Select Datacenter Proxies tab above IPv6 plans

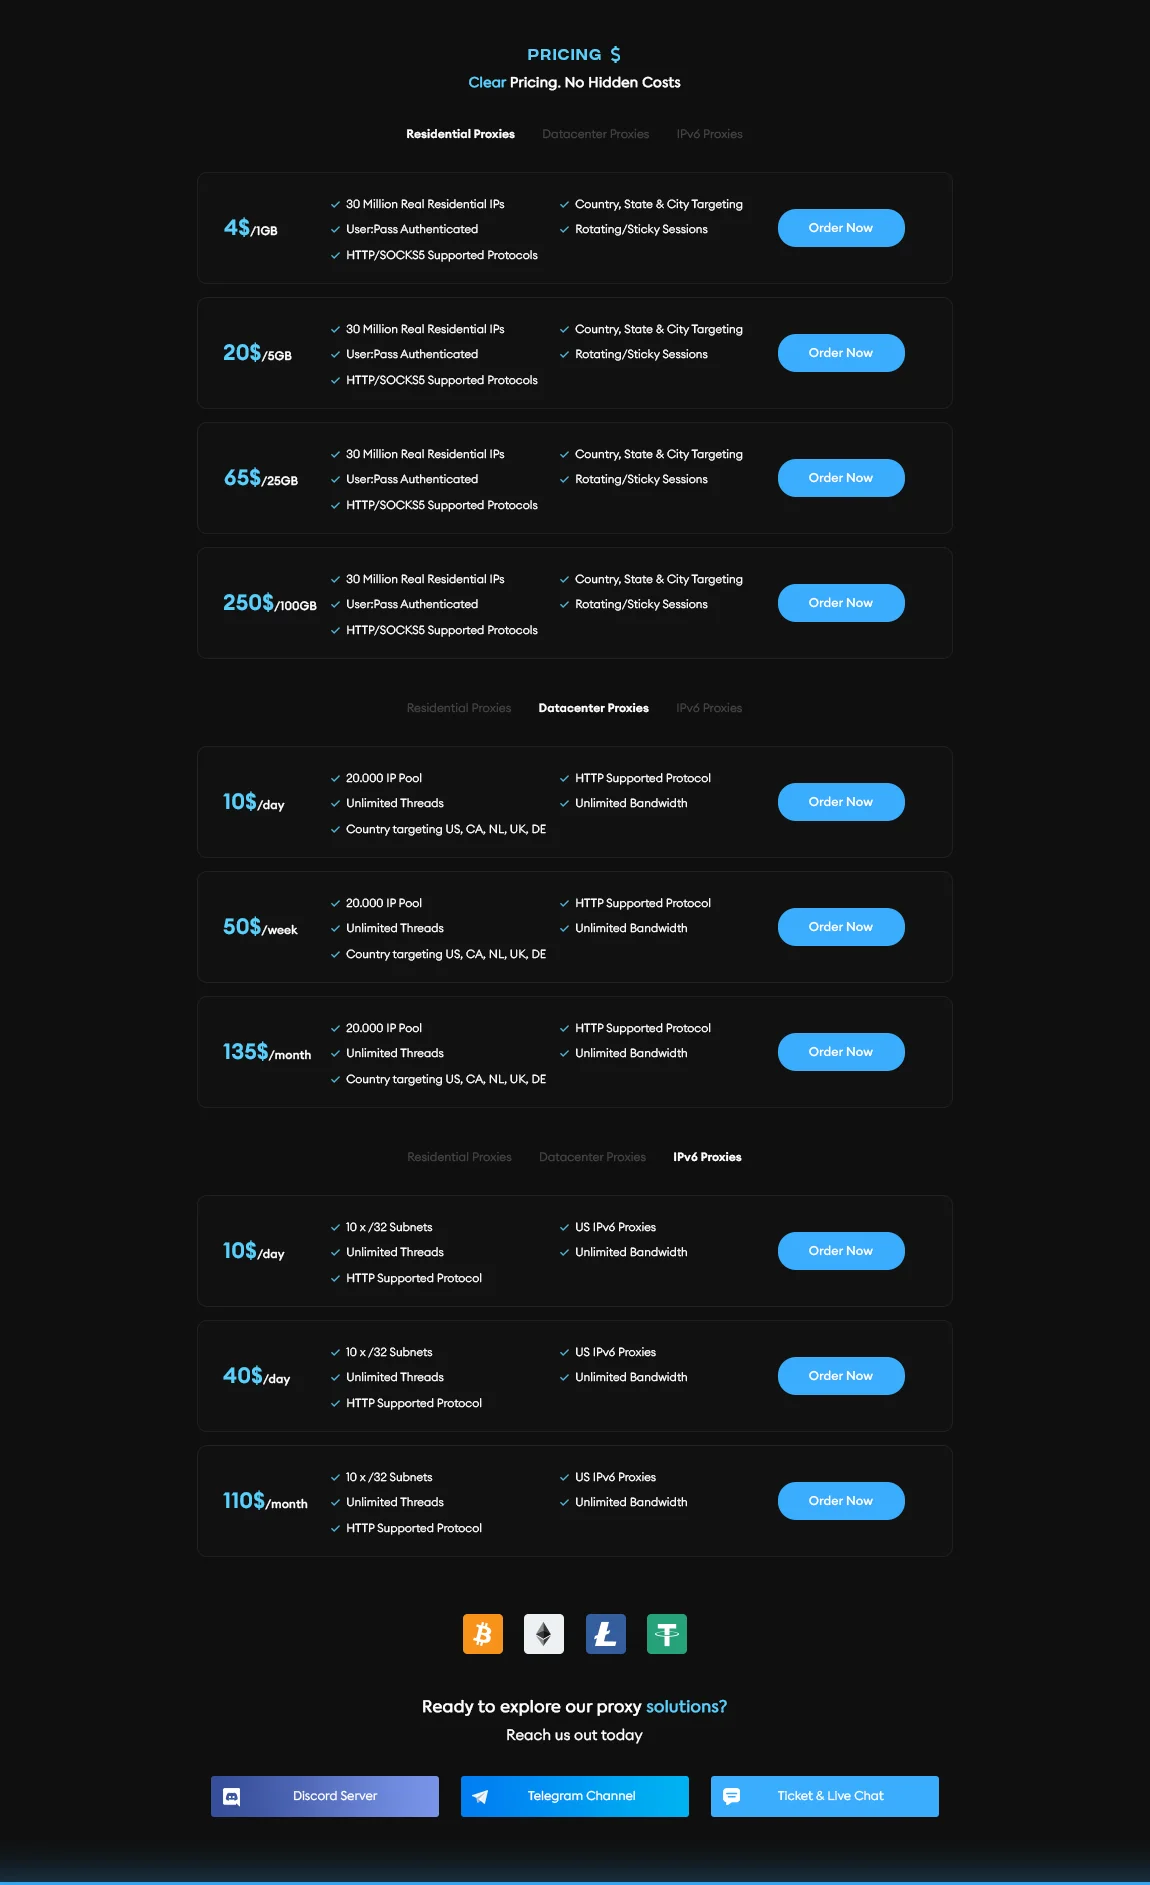pos(592,1157)
